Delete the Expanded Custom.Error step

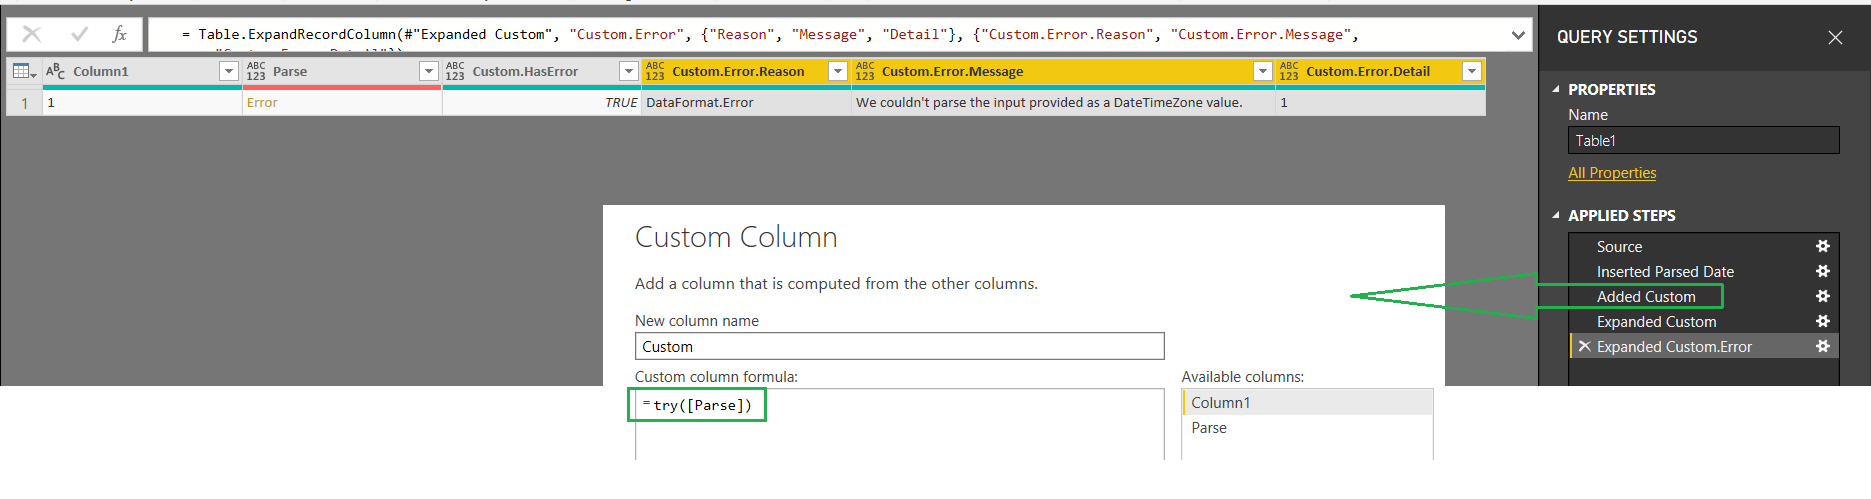point(1584,346)
